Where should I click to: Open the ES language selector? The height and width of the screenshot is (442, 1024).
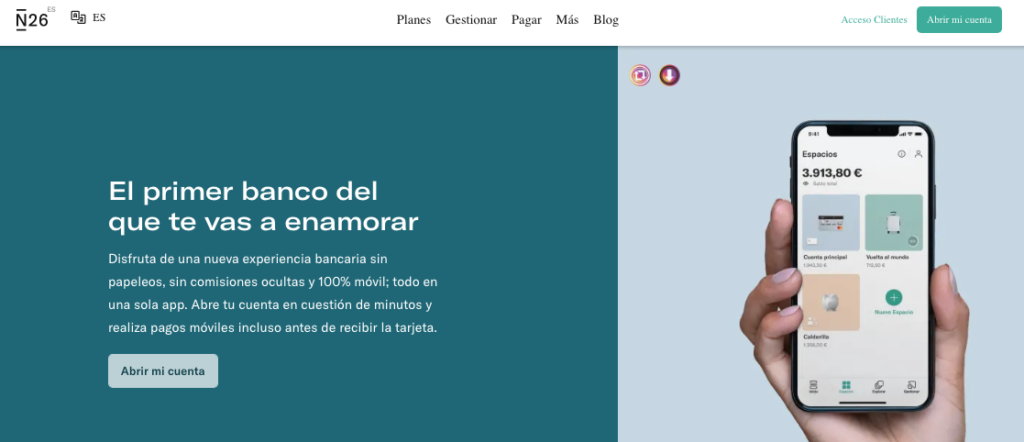pyautogui.click(x=99, y=18)
